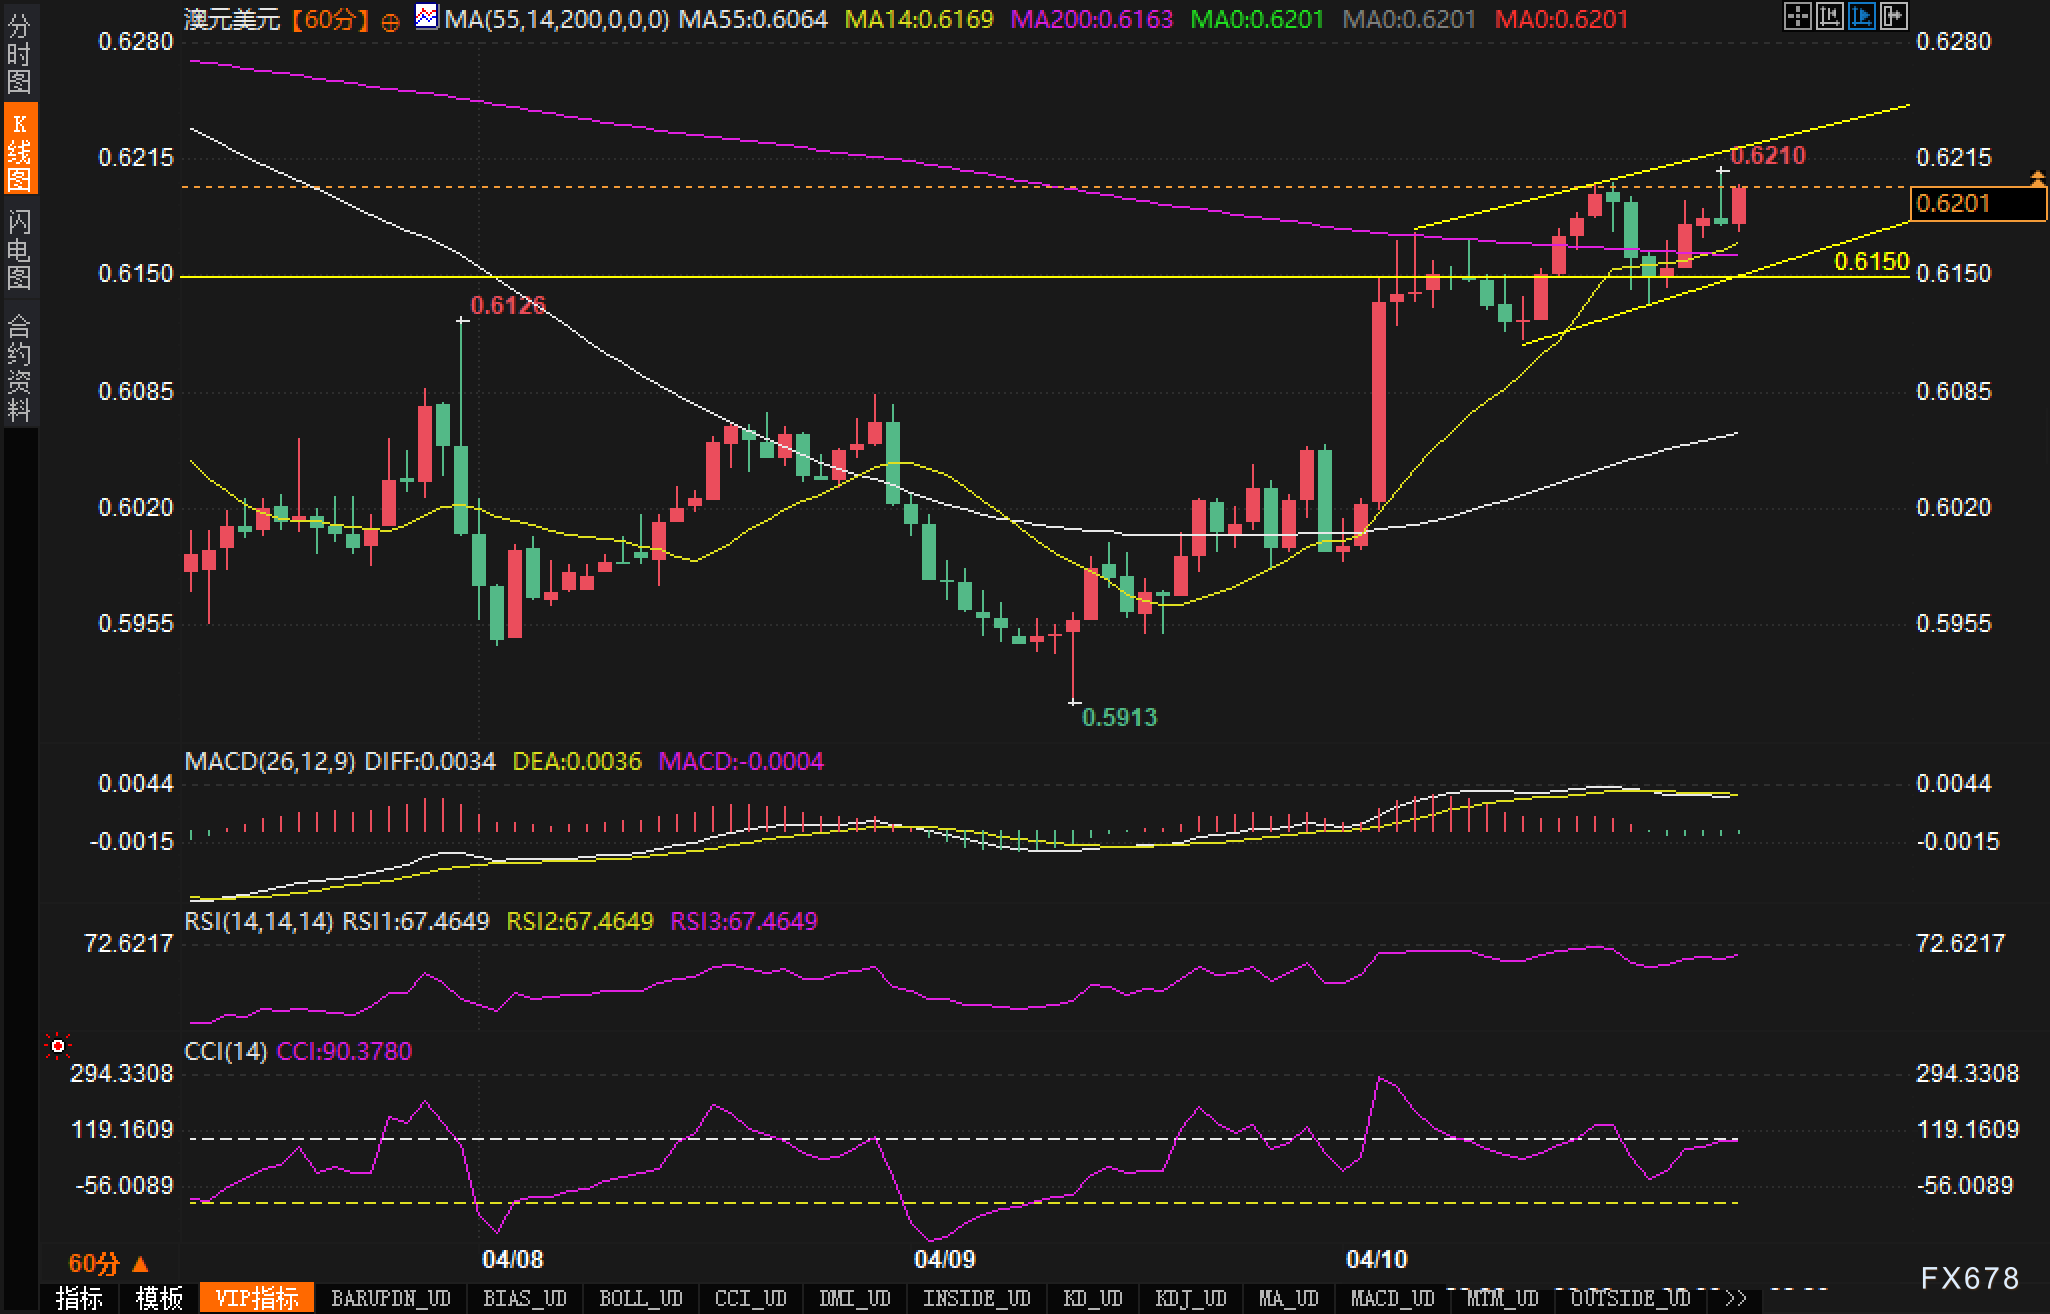
Task: Click the shrink-axis chart icon at top right
Action: pyautogui.click(x=1829, y=16)
